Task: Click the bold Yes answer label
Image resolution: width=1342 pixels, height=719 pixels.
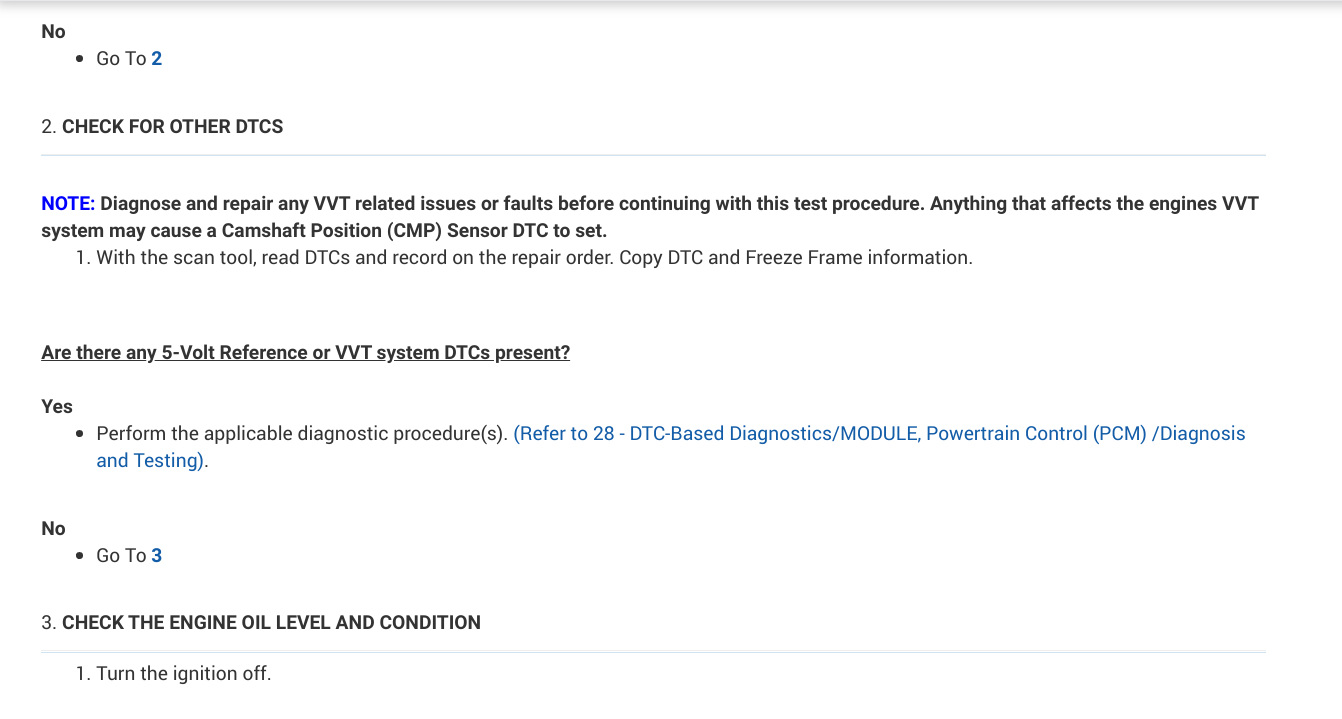Action: click(x=57, y=407)
